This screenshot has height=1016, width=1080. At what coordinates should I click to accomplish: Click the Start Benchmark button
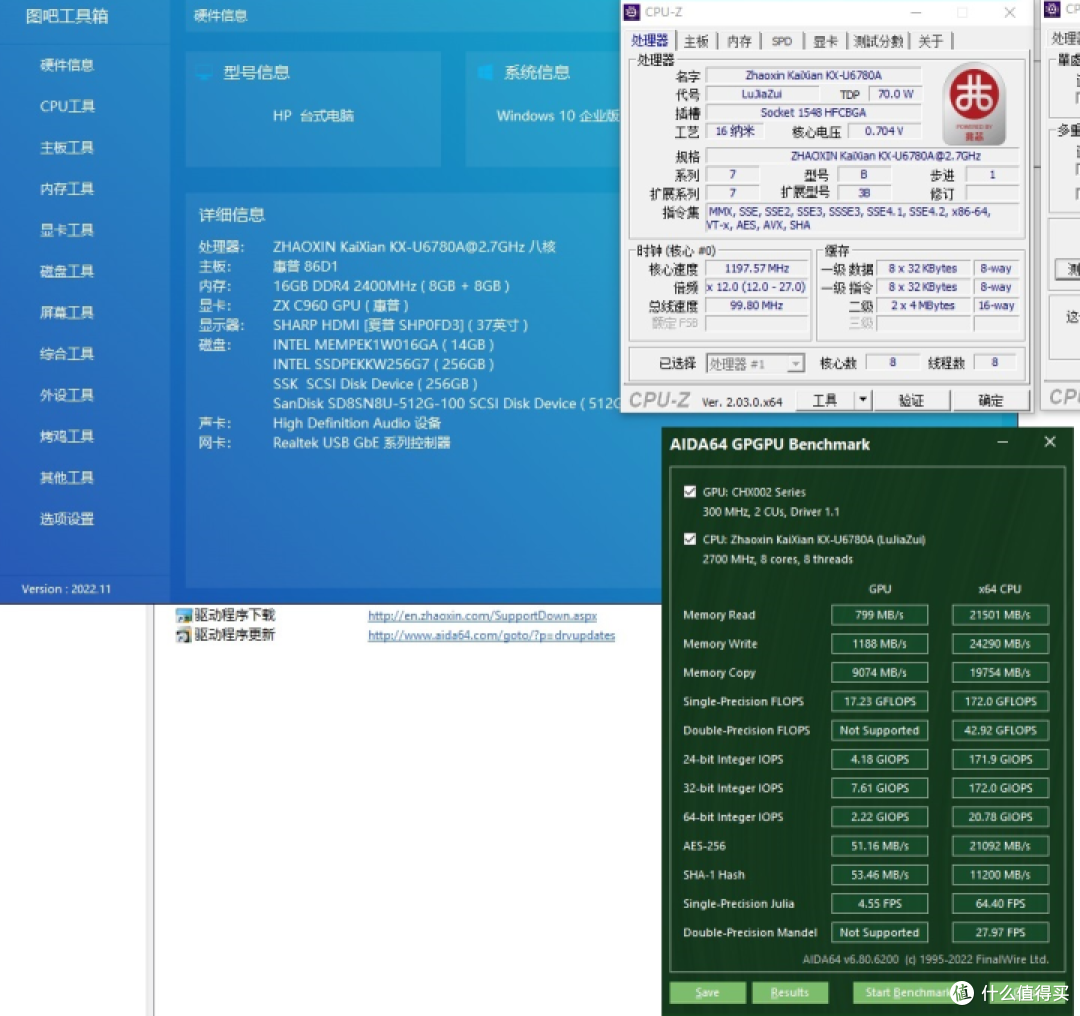tap(907, 992)
